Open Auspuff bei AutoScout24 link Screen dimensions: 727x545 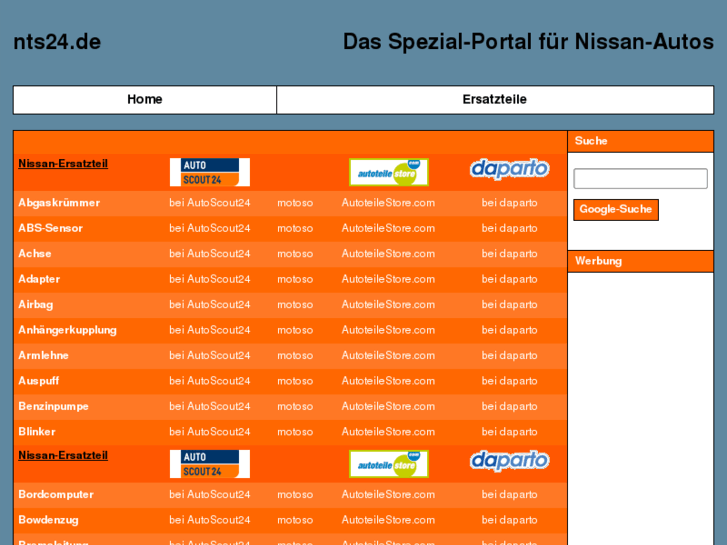click(x=210, y=381)
